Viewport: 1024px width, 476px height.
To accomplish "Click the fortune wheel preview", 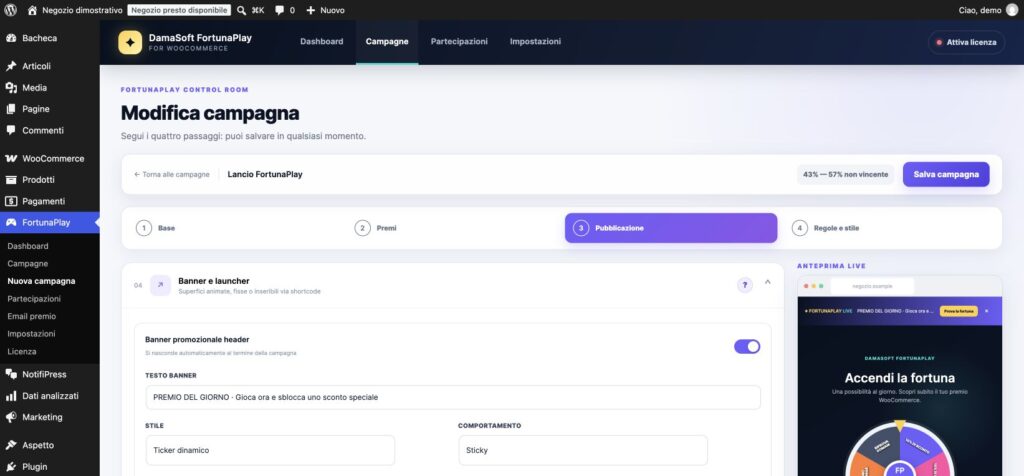I will [x=899, y=451].
